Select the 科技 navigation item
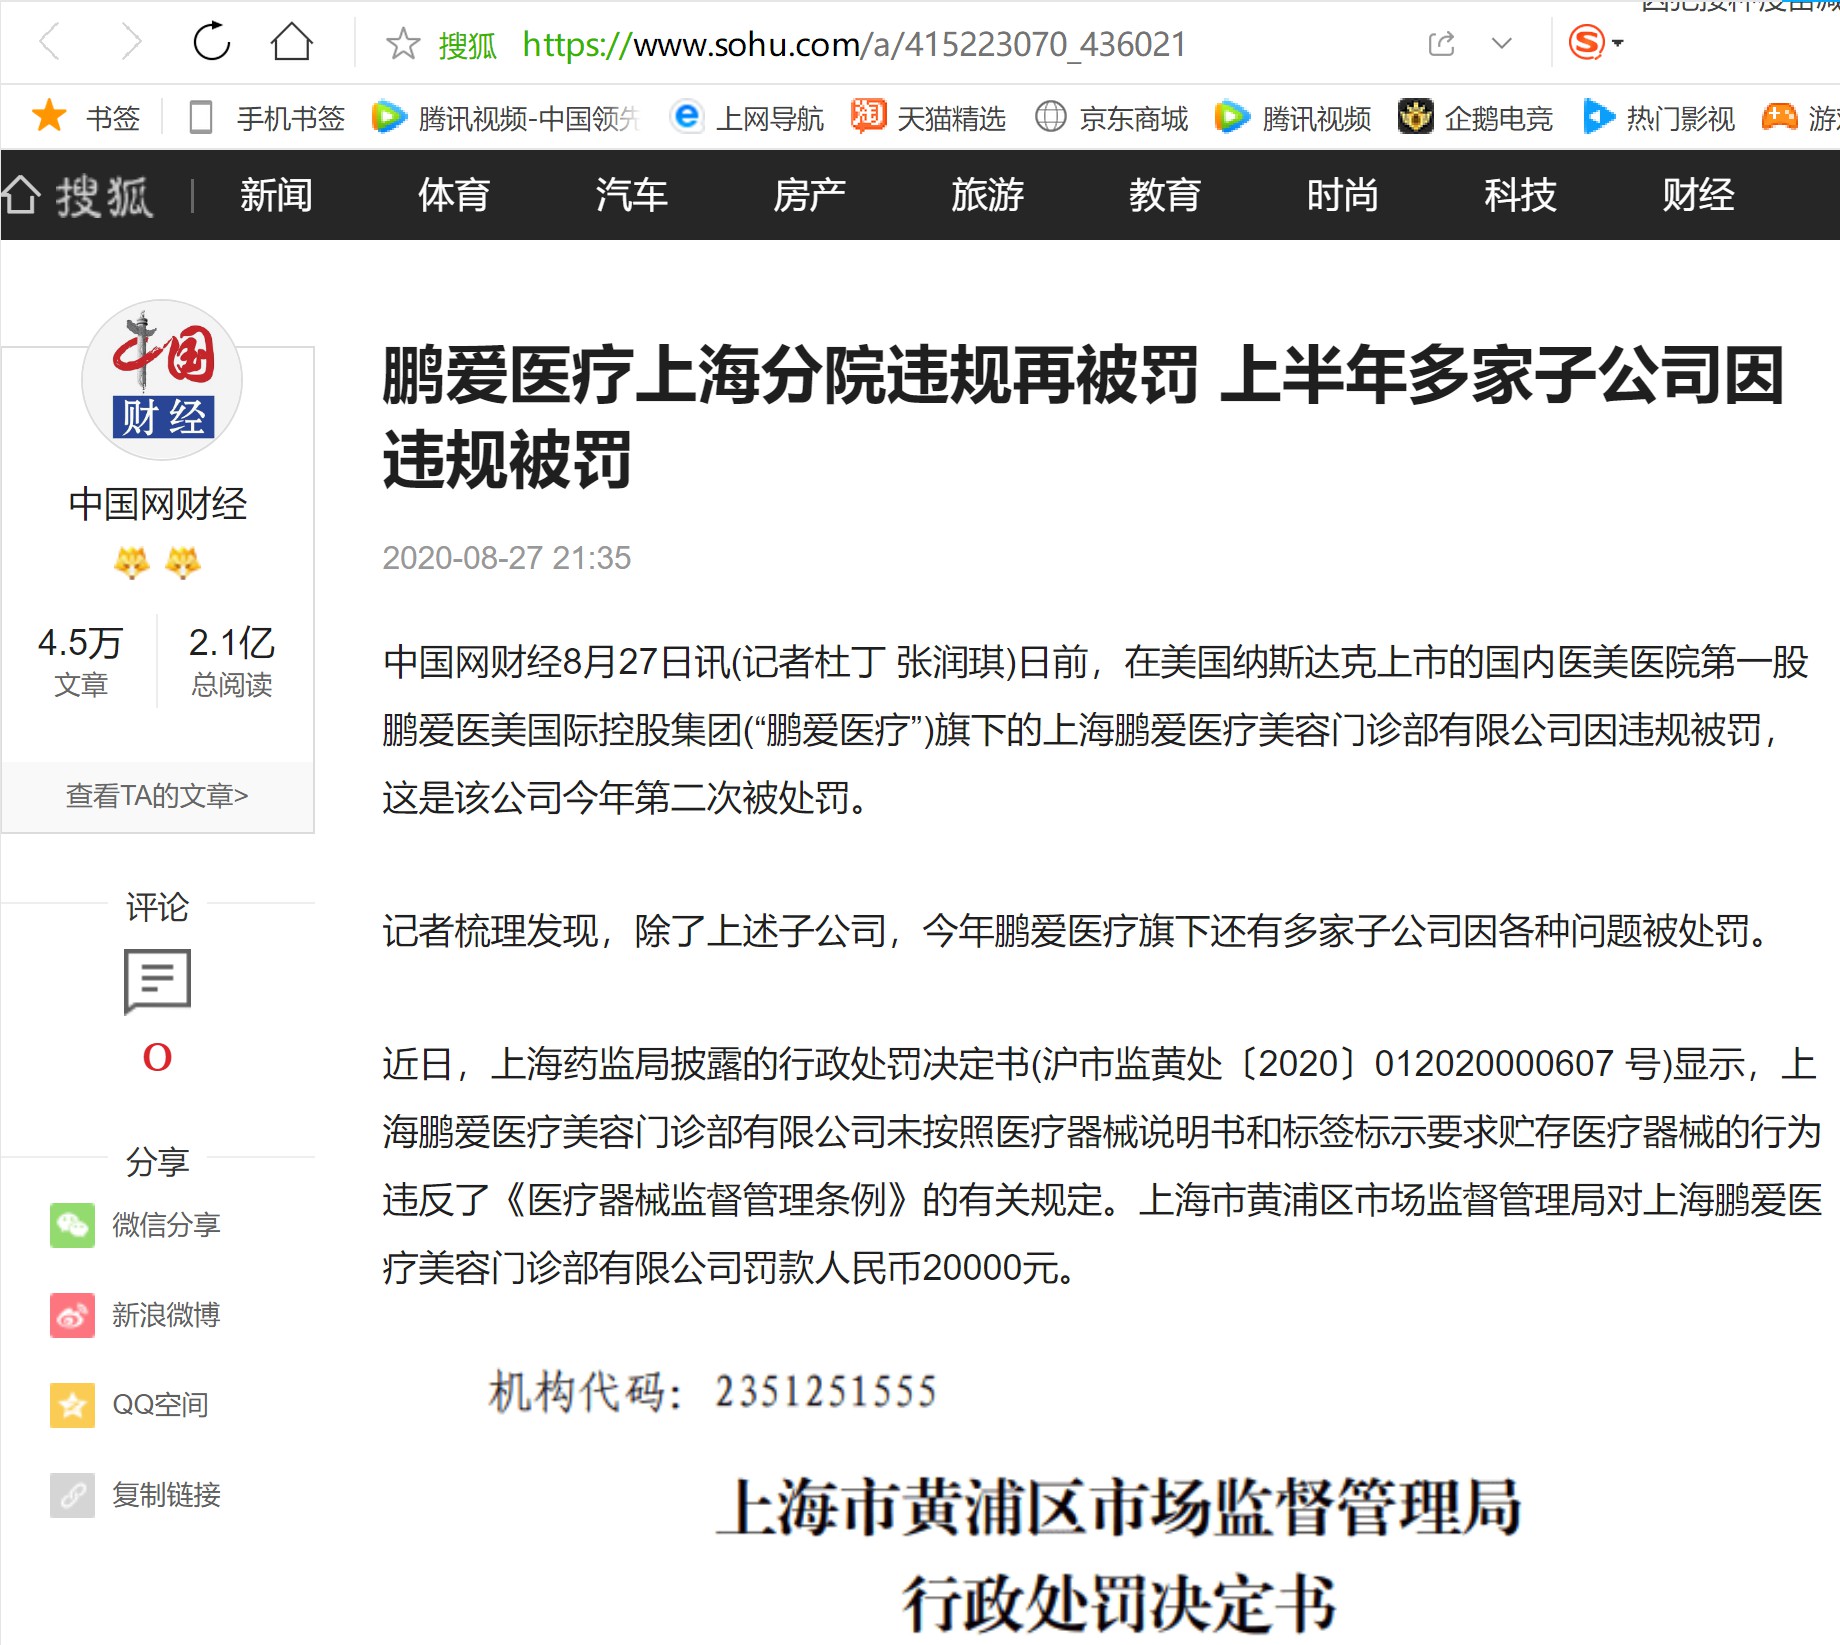The height and width of the screenshot is (1645, 1840). [1520, 195]
